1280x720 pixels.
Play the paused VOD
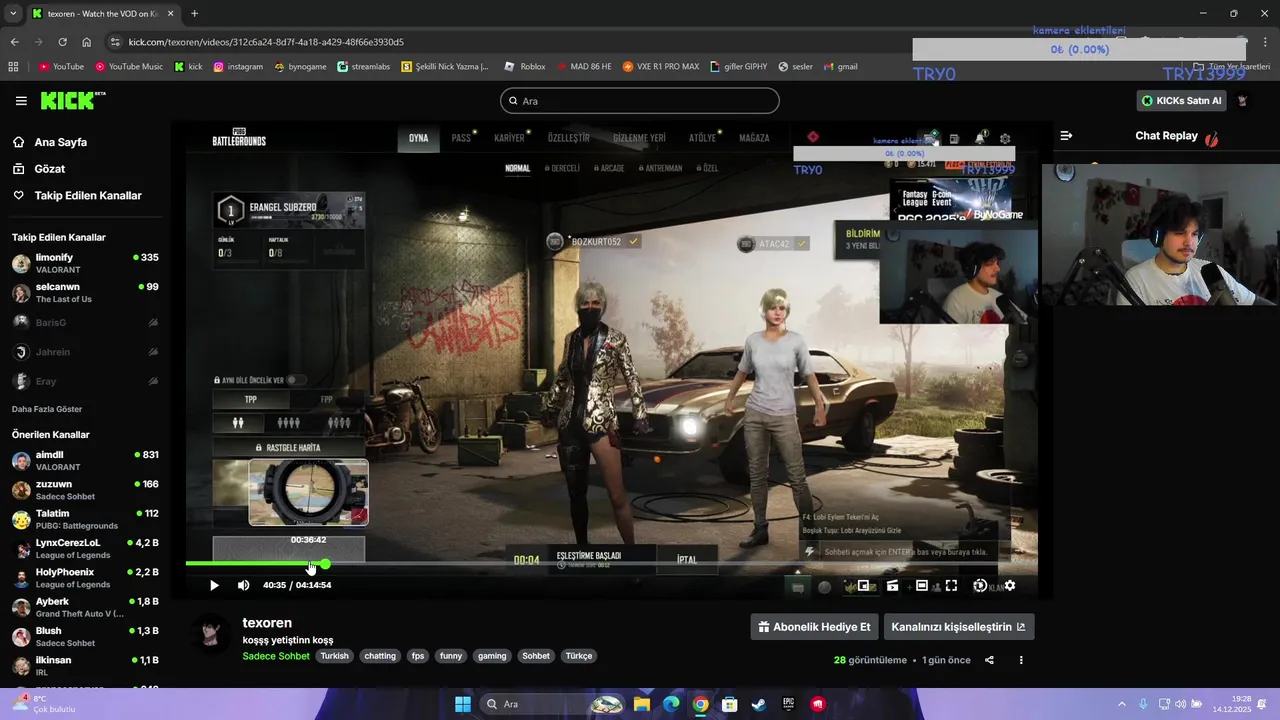[x=214, y=585]
